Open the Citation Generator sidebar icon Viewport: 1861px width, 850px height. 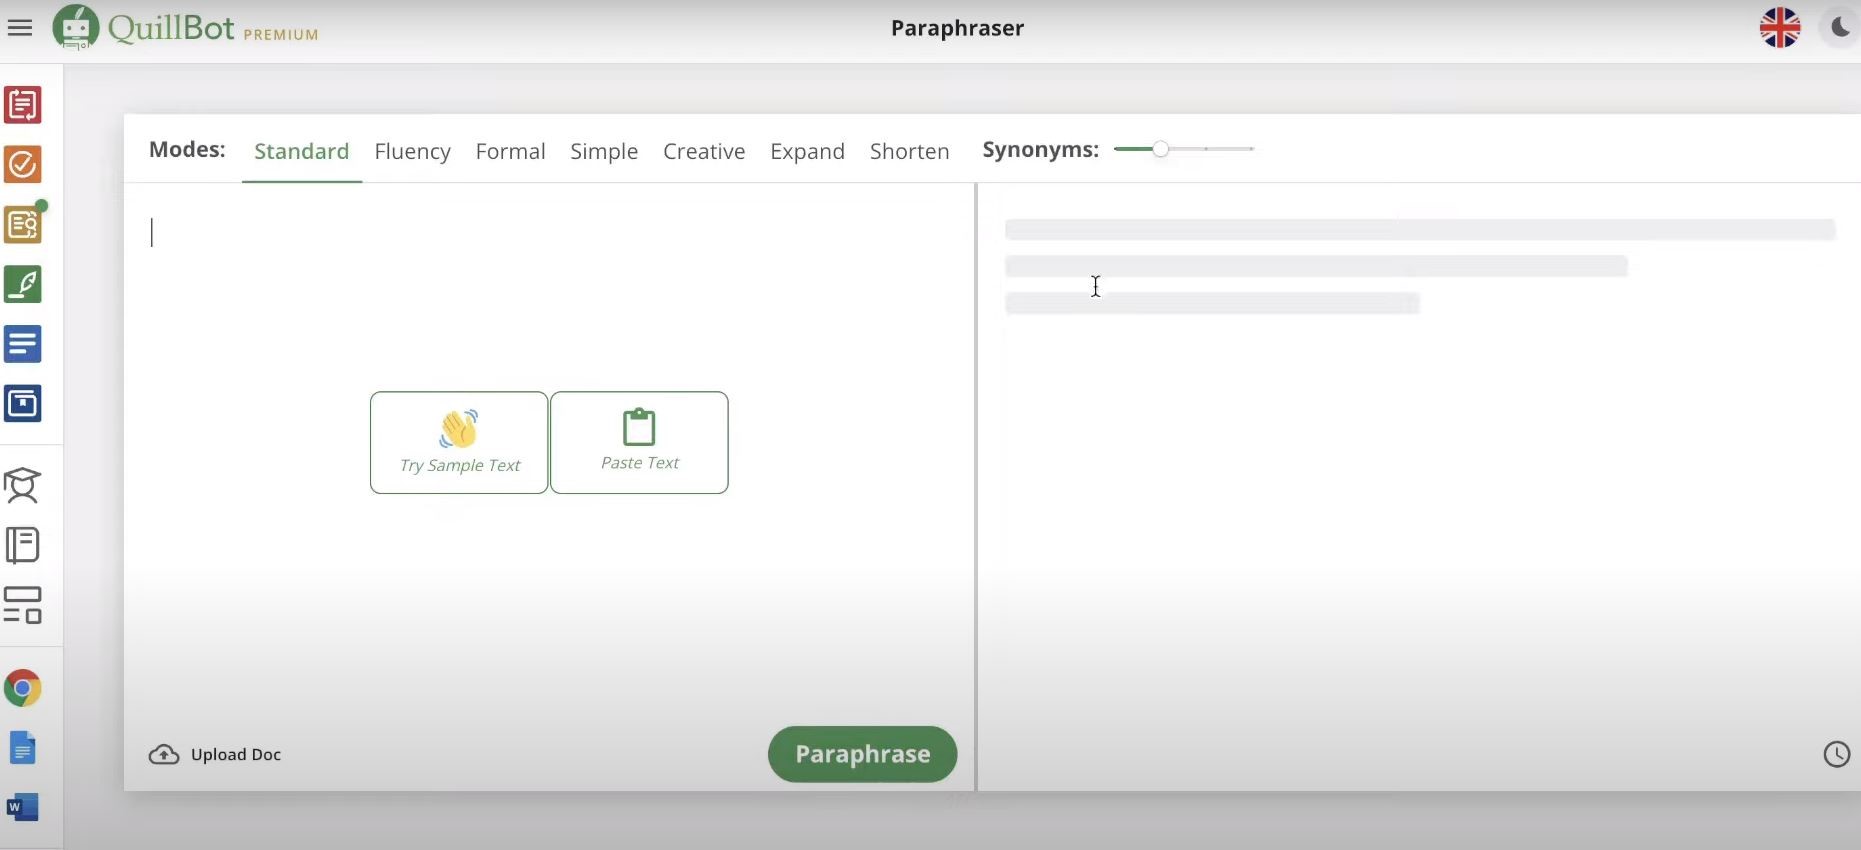(23, 404)
